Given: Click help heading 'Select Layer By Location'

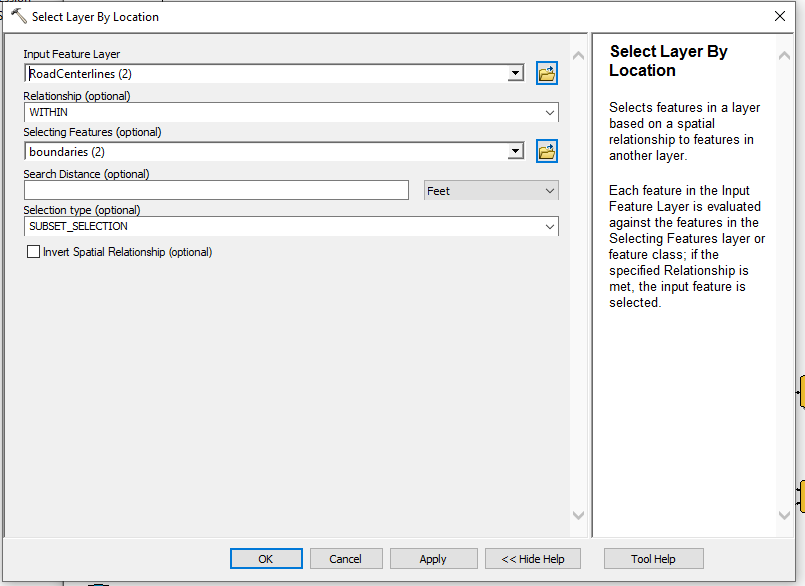Looking at the screenshot, I should 668,61.
